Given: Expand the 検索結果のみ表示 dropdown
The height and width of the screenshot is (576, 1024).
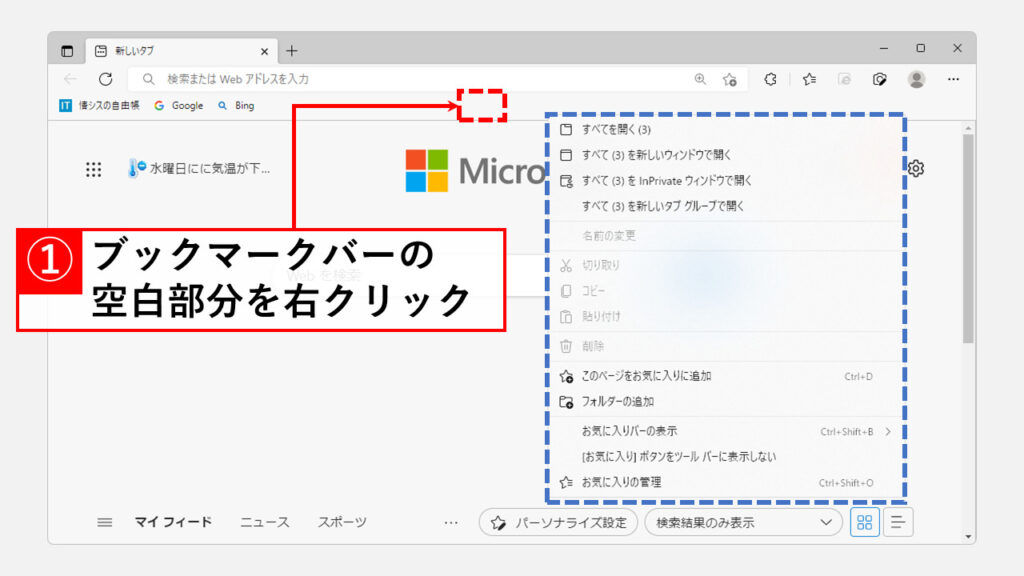Looking at the screenshot, I should point(742,522).
